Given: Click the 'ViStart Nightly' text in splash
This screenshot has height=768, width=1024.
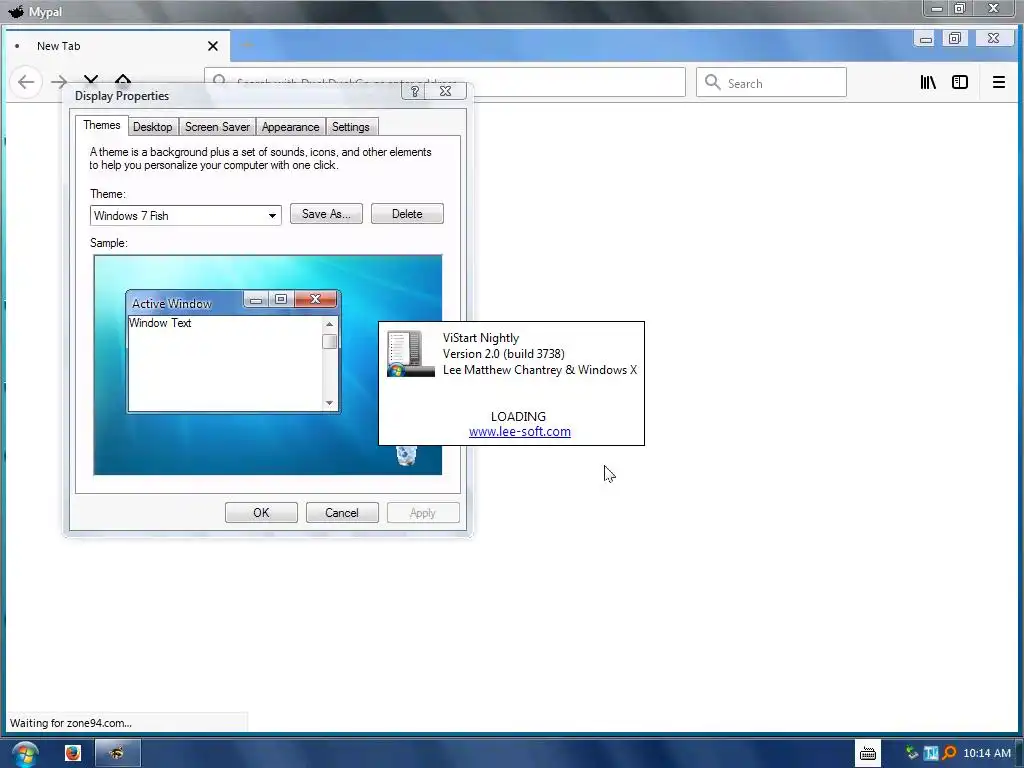Looking at the screenshot, I should tap(481, 338).
